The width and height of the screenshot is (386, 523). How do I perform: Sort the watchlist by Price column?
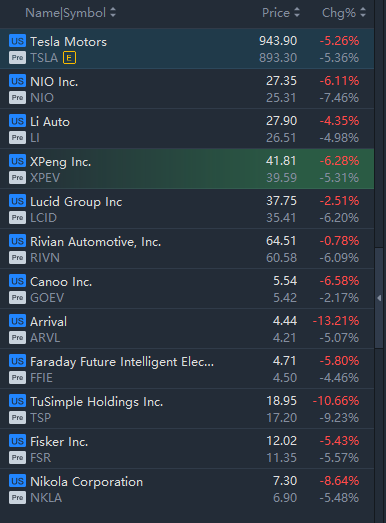(281, 13)
